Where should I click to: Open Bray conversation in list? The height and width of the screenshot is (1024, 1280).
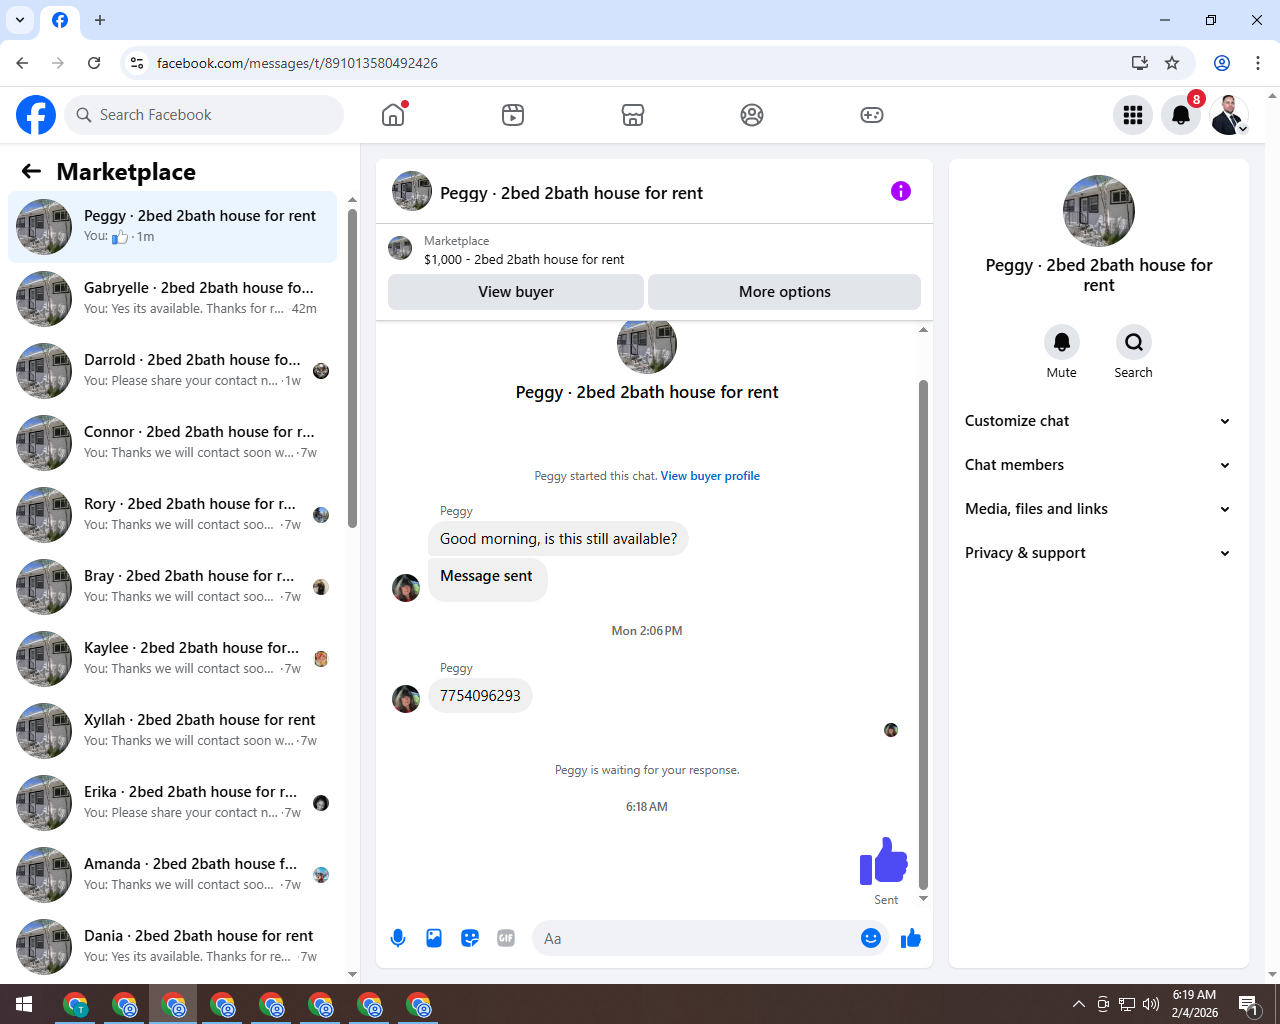173,587
